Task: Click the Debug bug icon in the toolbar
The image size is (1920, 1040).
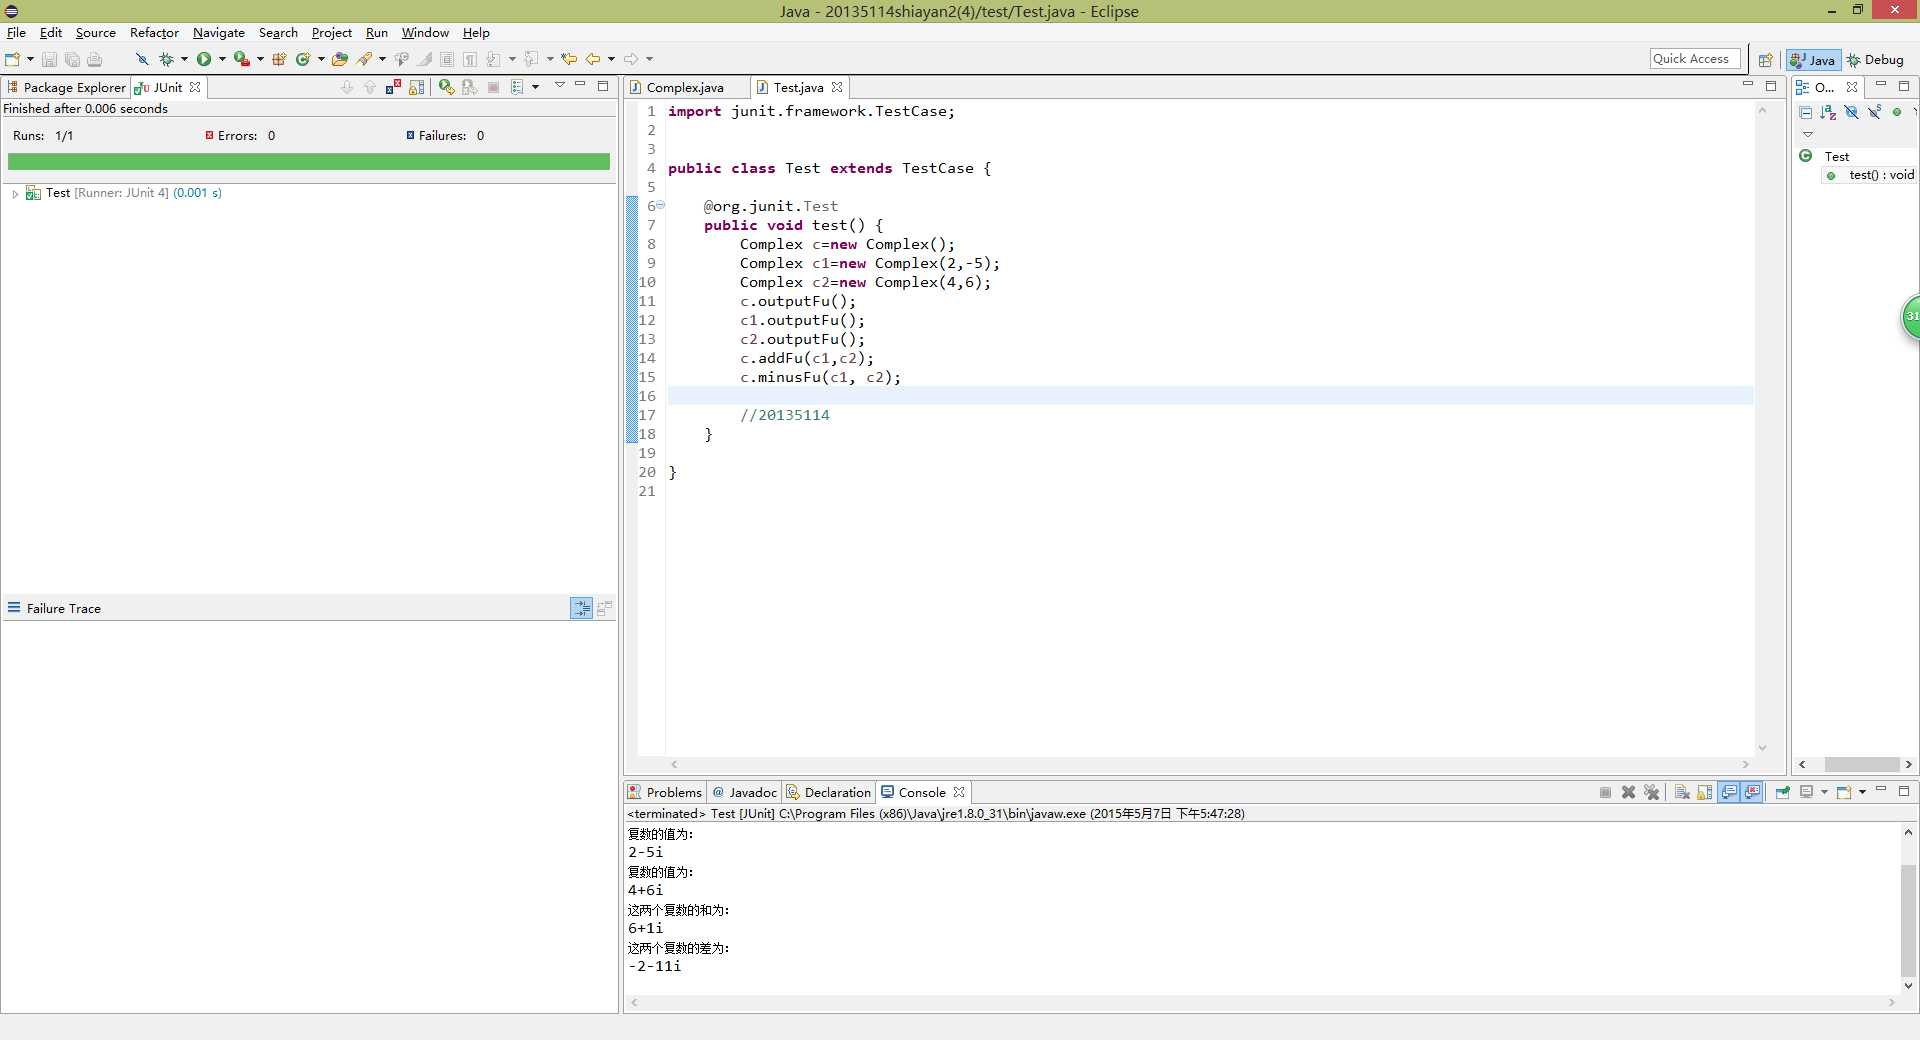Action: click(x=166, y=59)
